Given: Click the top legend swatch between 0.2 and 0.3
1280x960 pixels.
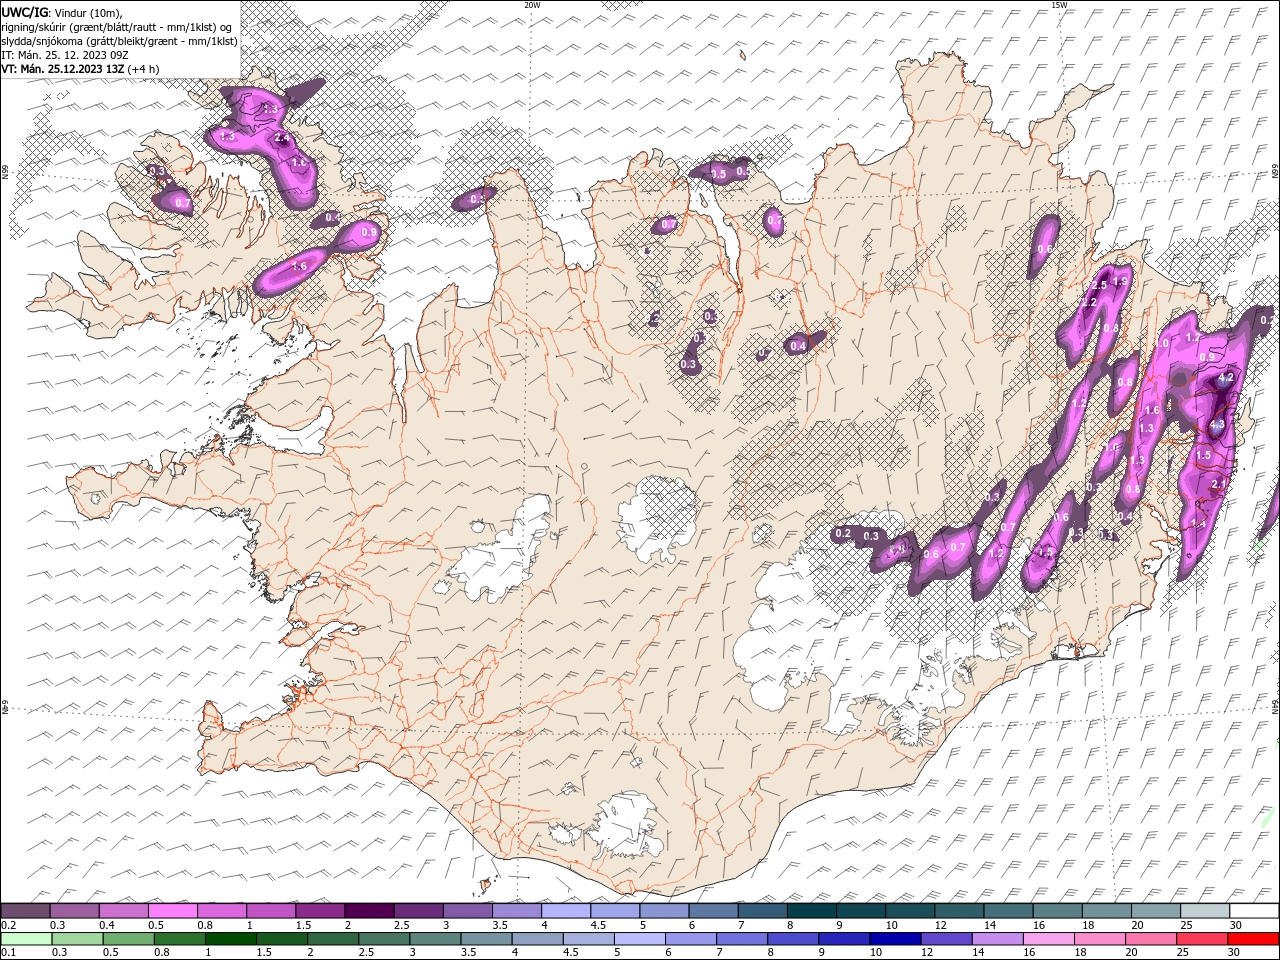Looking at the screenshot, I should 26,911.
